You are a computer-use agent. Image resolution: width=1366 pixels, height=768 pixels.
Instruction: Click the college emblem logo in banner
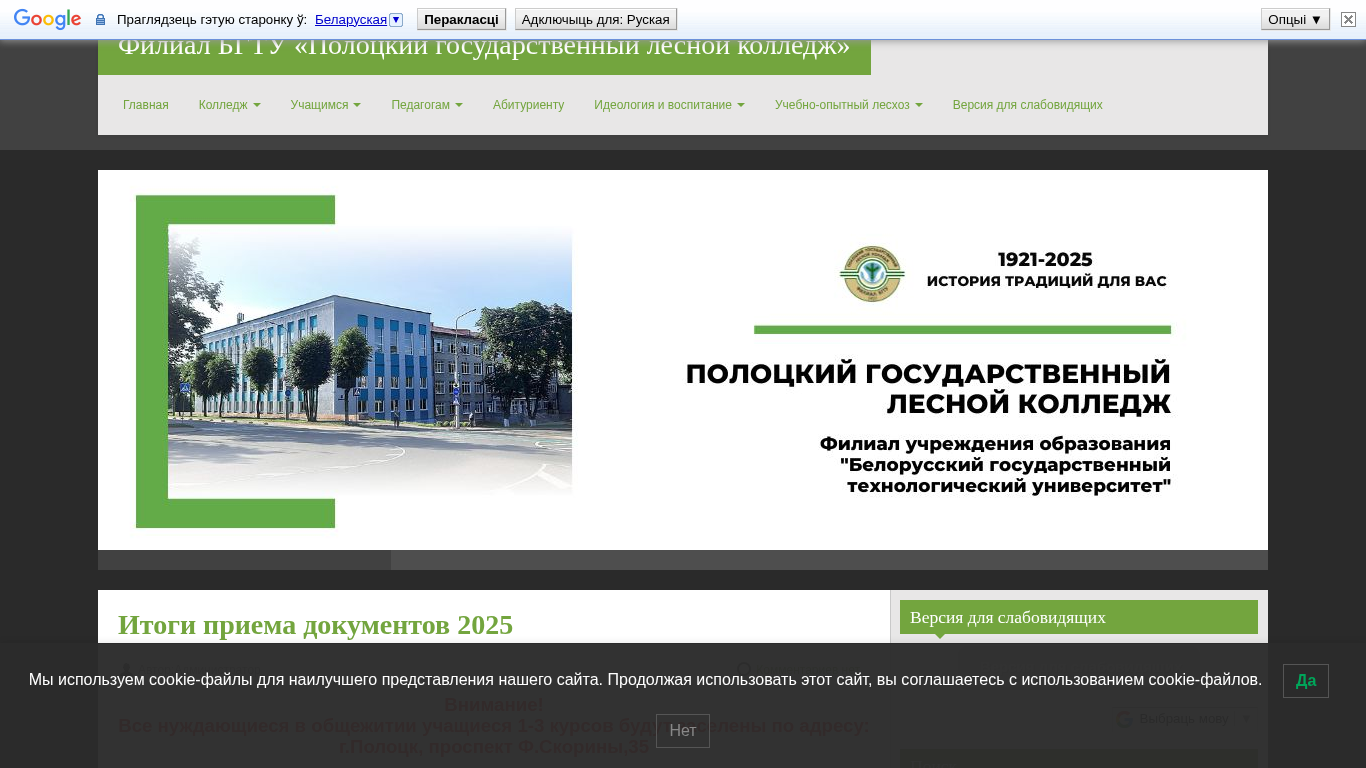click(872, 273)
